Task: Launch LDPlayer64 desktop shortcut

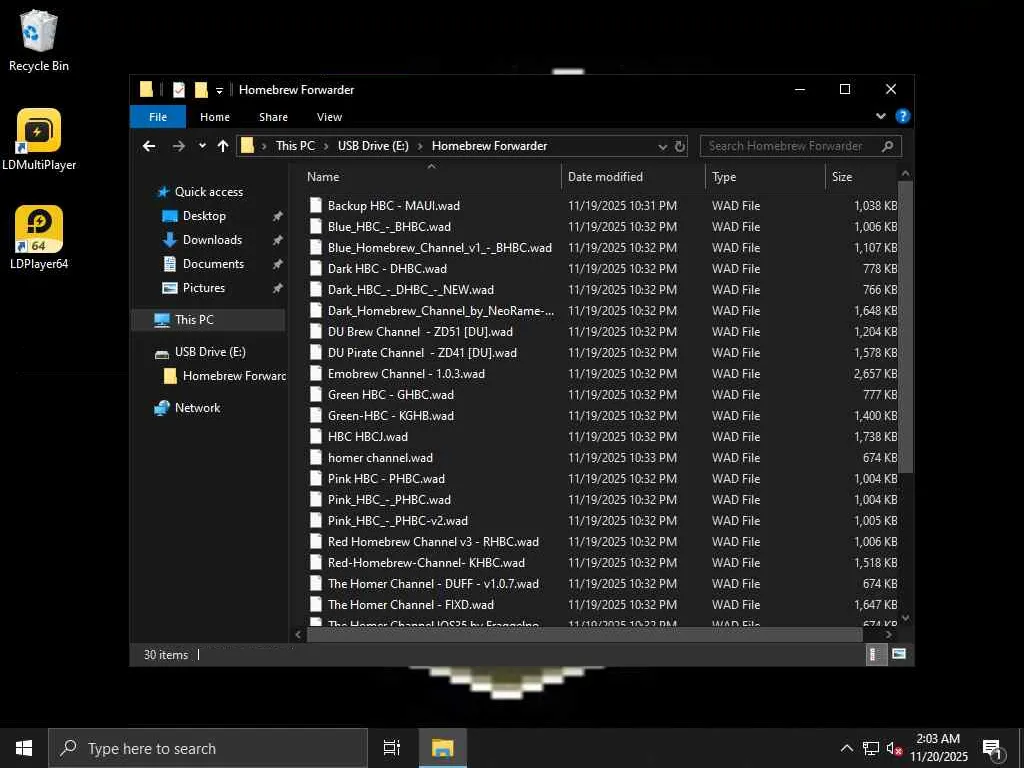Action: (x=39, y=238)
